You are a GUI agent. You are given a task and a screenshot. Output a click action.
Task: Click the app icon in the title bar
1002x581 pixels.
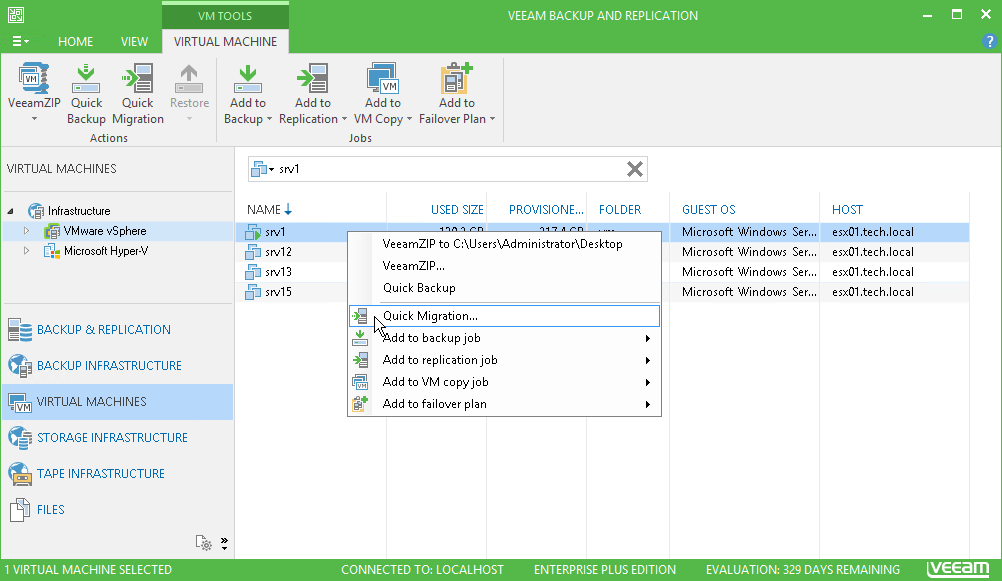[16, 15]
